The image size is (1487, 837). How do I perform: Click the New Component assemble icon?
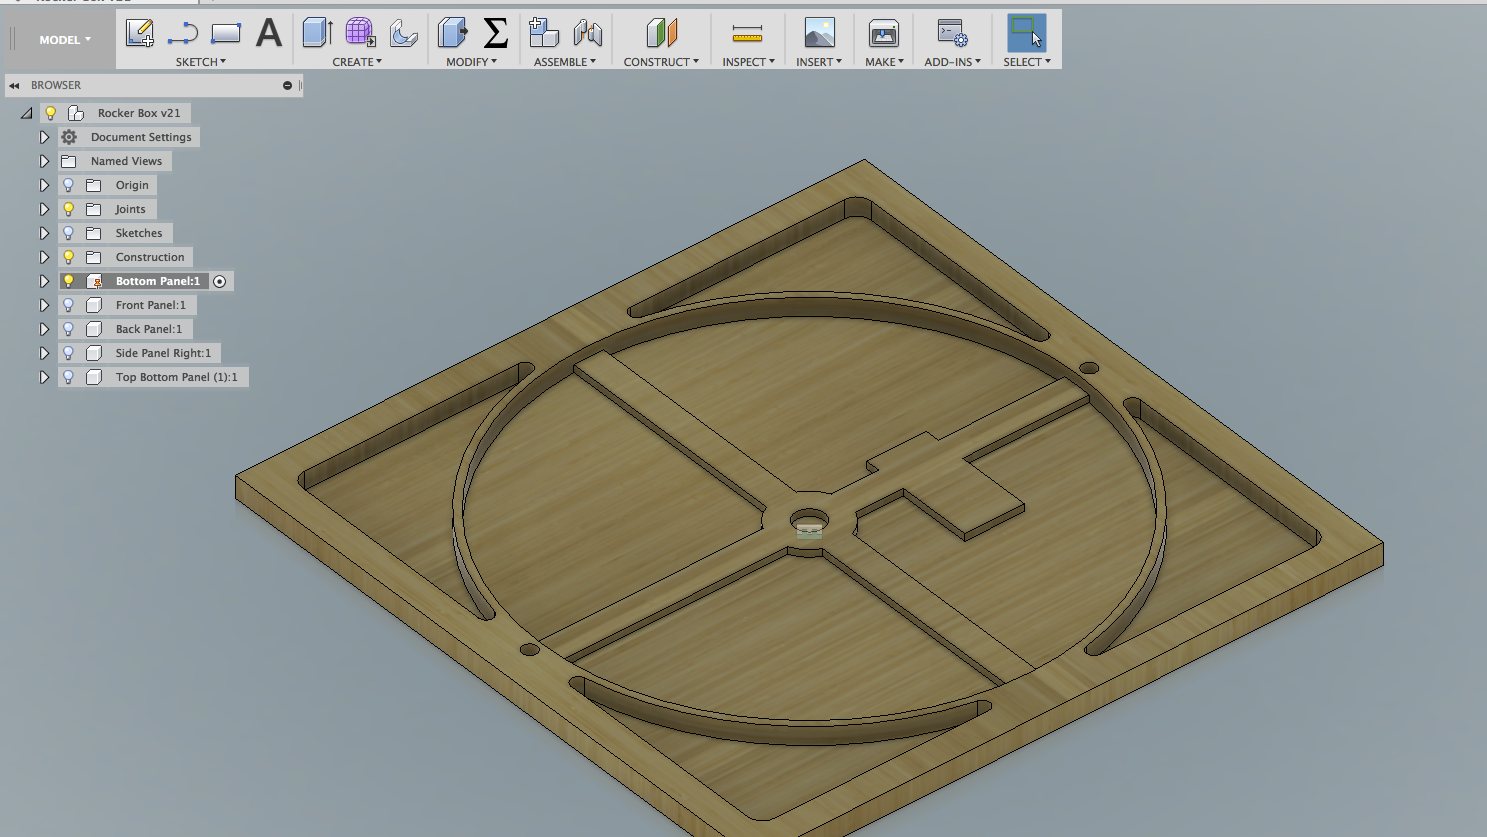pos(543,33)
